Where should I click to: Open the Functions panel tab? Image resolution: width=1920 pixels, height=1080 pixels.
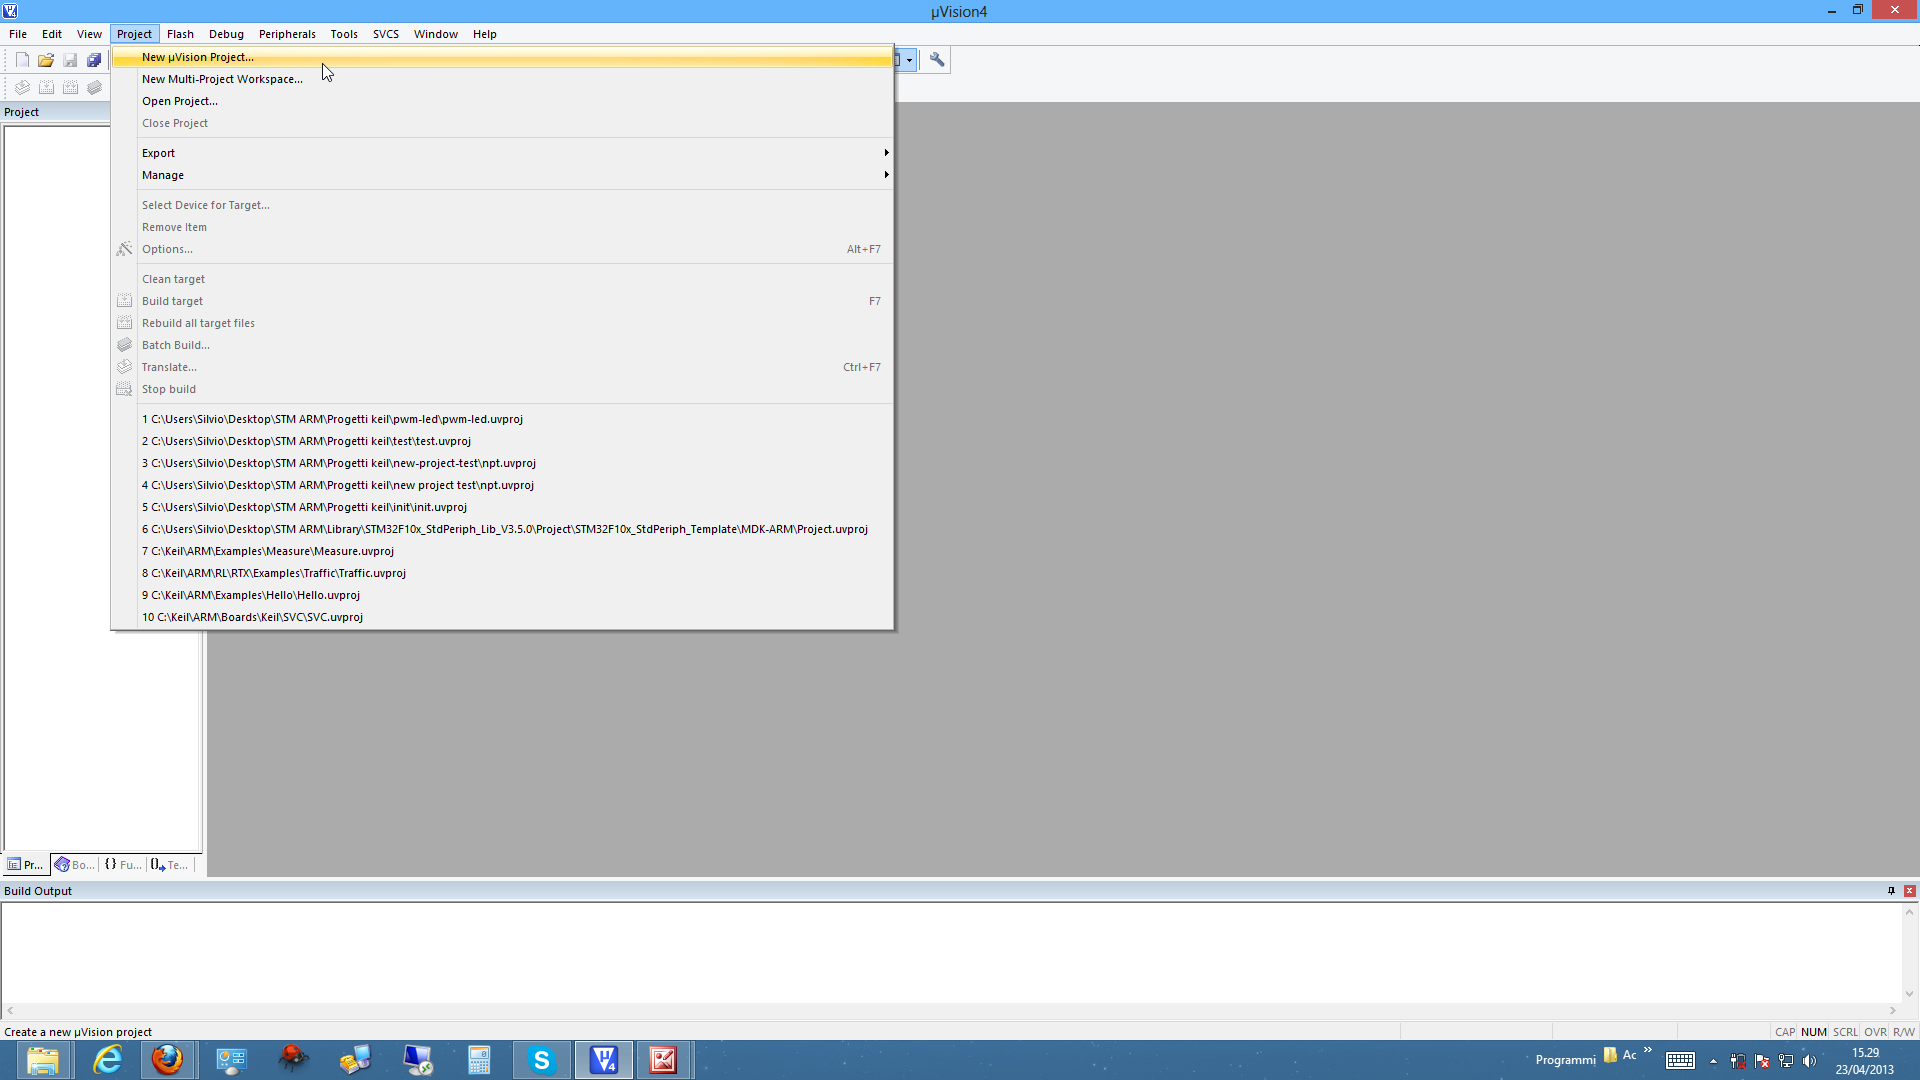(x=123, y=865)
